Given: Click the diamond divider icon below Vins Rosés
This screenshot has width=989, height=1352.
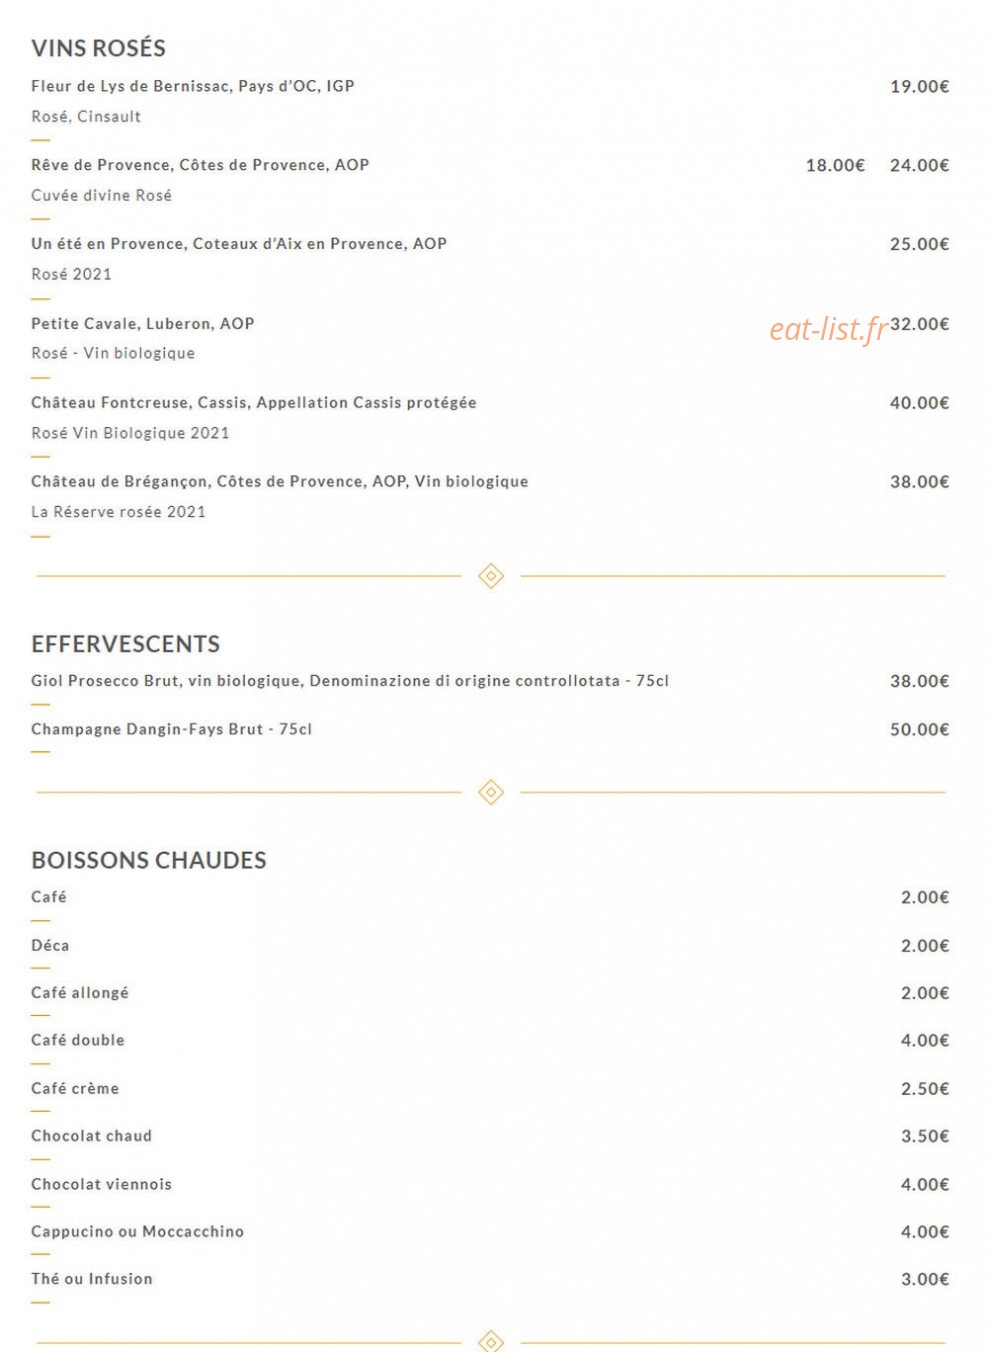Looking at the screenshot, I should pos(491,576).
